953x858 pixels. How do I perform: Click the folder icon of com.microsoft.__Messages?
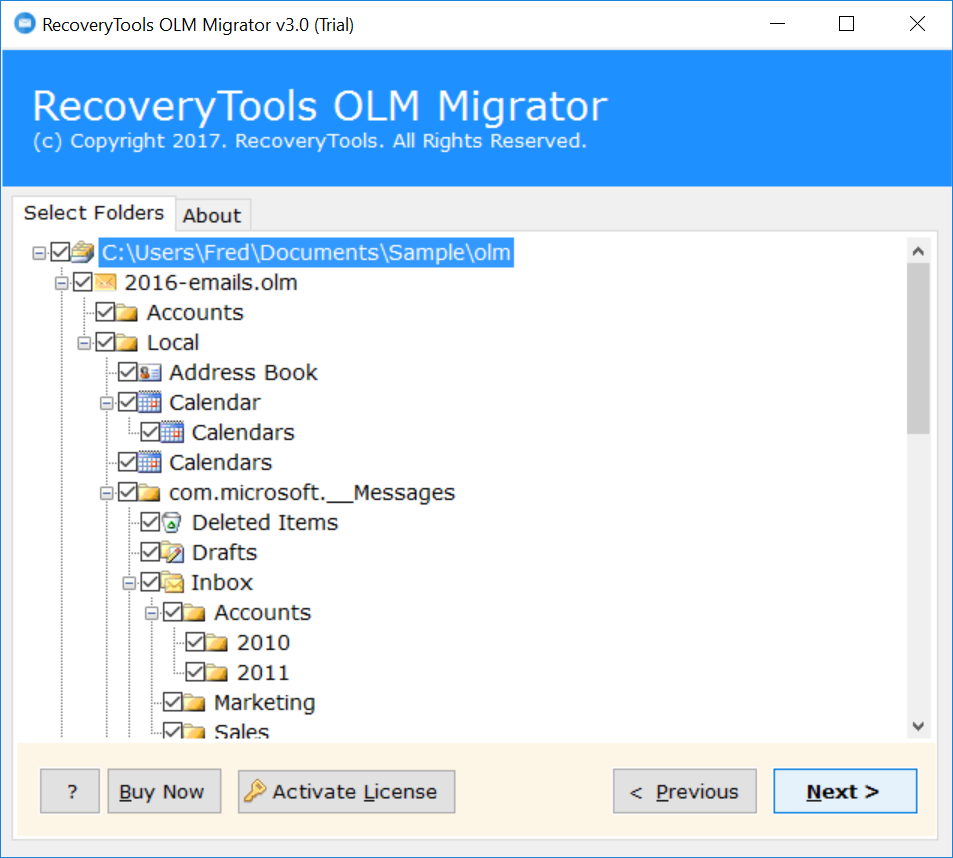(149, 492)
